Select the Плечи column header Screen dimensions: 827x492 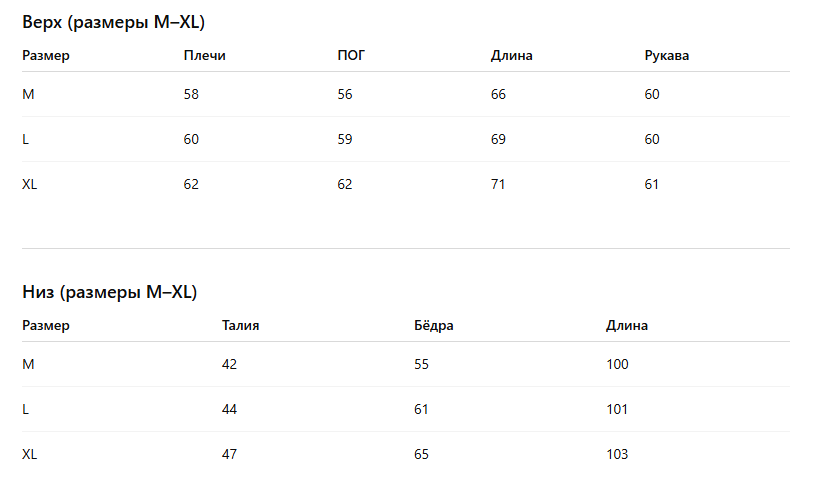[x=205, y=55]
